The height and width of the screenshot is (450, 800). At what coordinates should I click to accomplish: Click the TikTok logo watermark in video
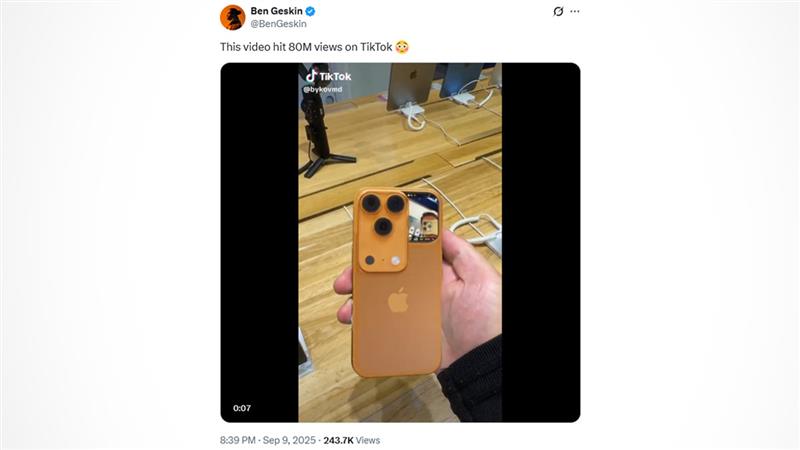pos(328,76)
